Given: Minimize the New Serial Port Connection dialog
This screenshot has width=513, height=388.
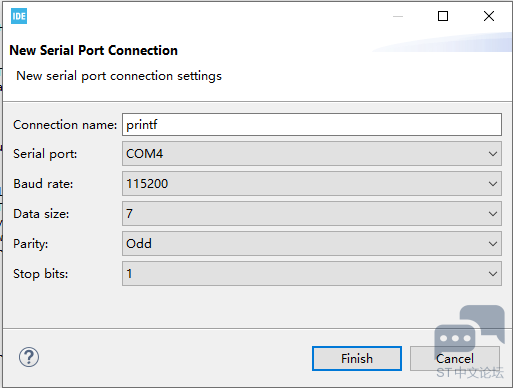Looking at the screenshot, I should (398, 16).
